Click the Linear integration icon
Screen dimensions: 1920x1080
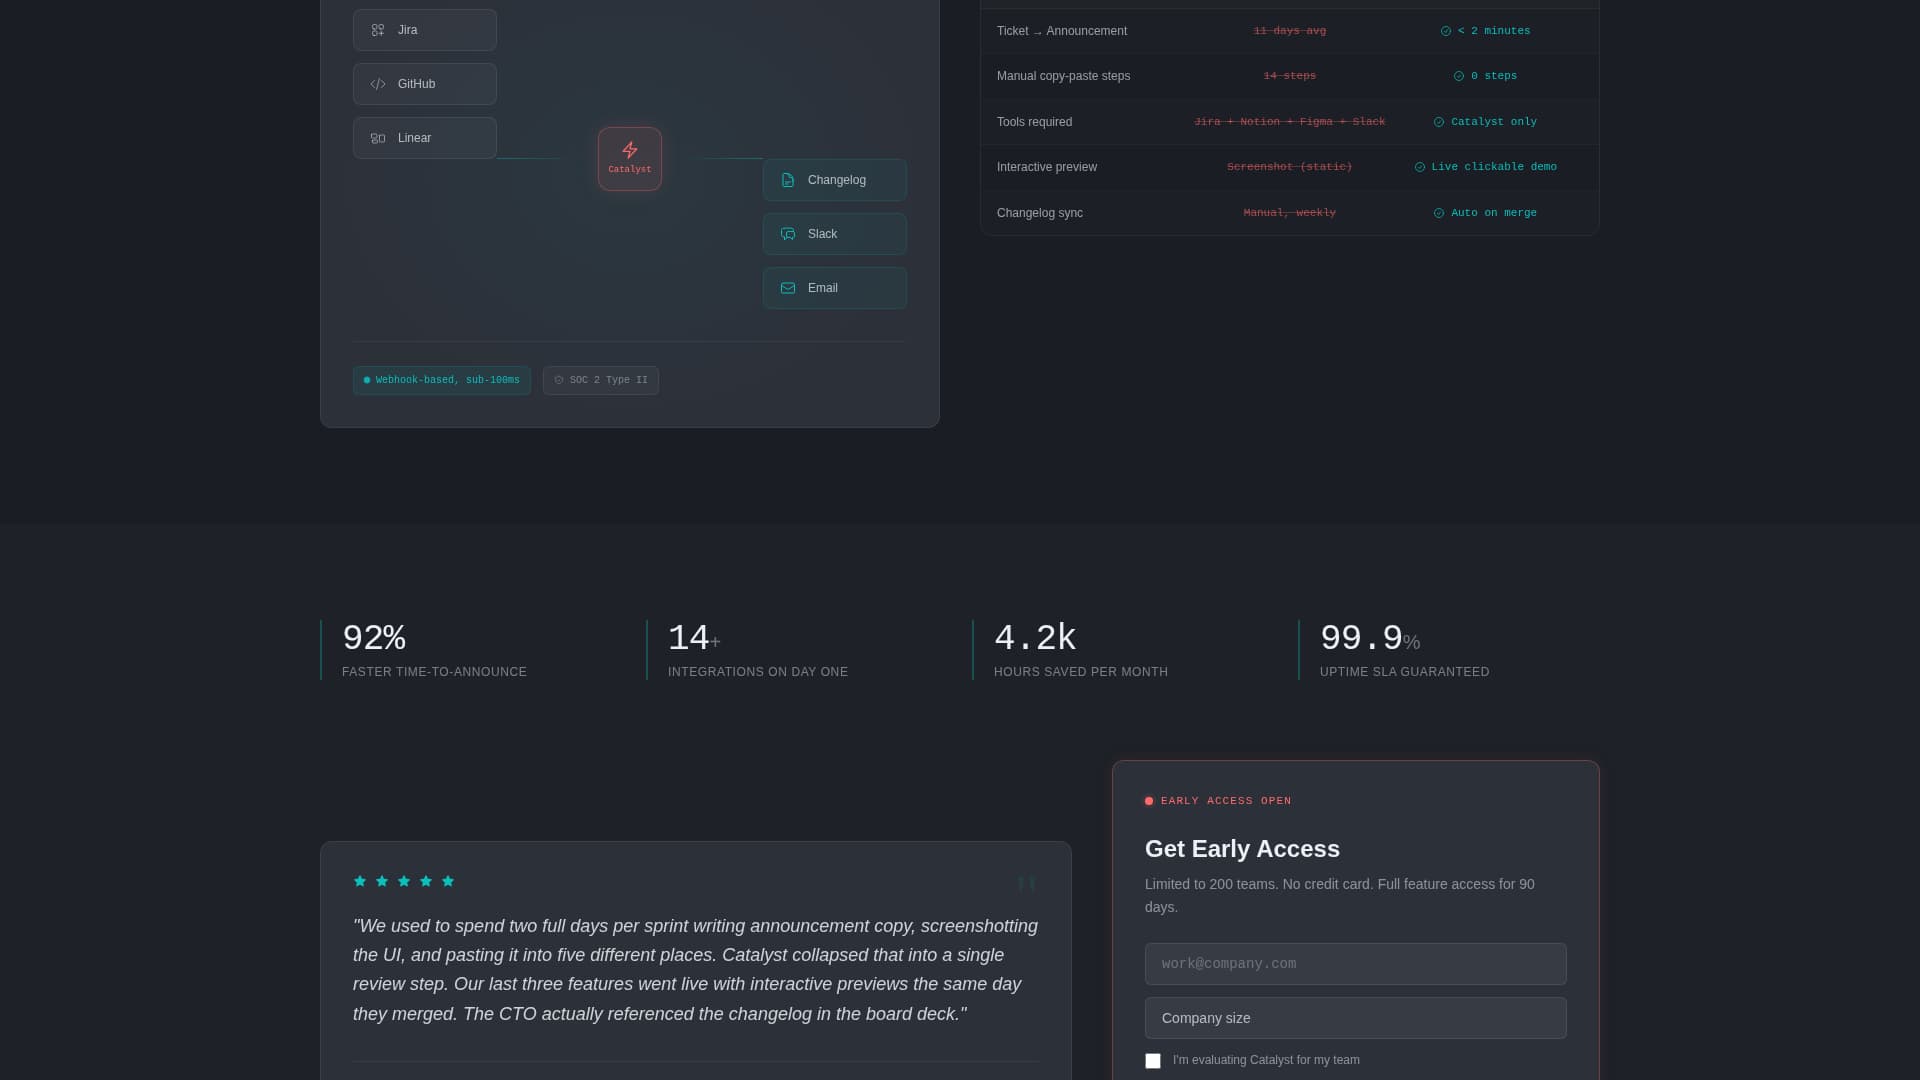378,138
